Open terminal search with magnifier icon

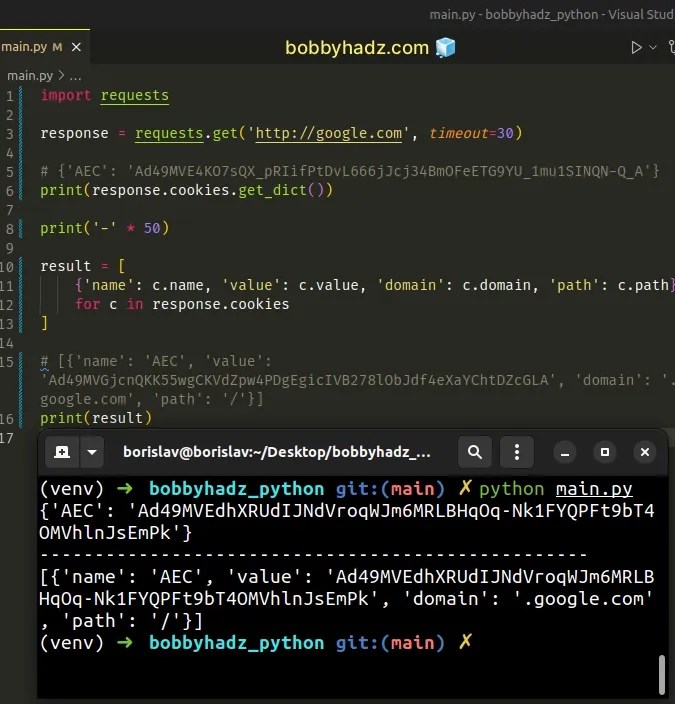(x=475, y=452)
